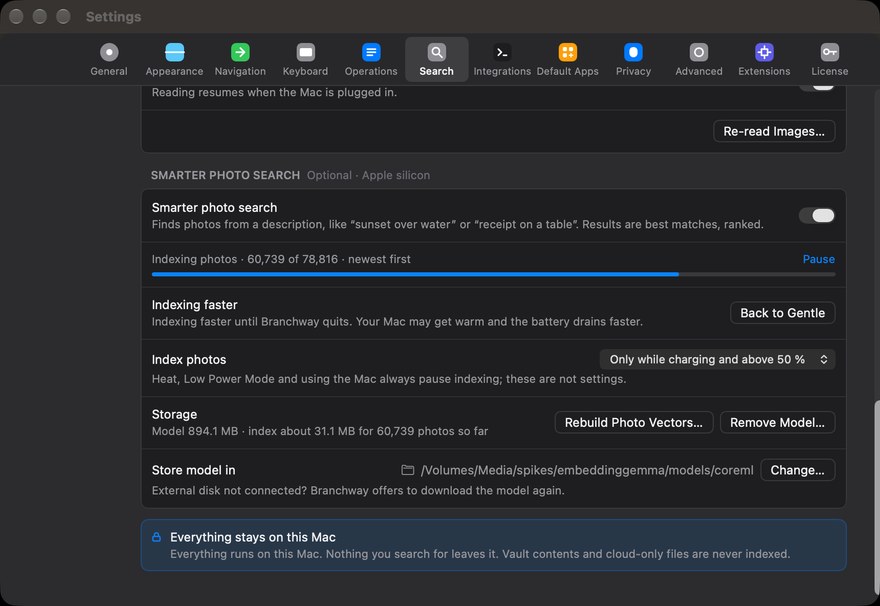Click Rebuild Photo Vectors button
This screenshot has height=606, width=880.
click(x=634, y=422)
